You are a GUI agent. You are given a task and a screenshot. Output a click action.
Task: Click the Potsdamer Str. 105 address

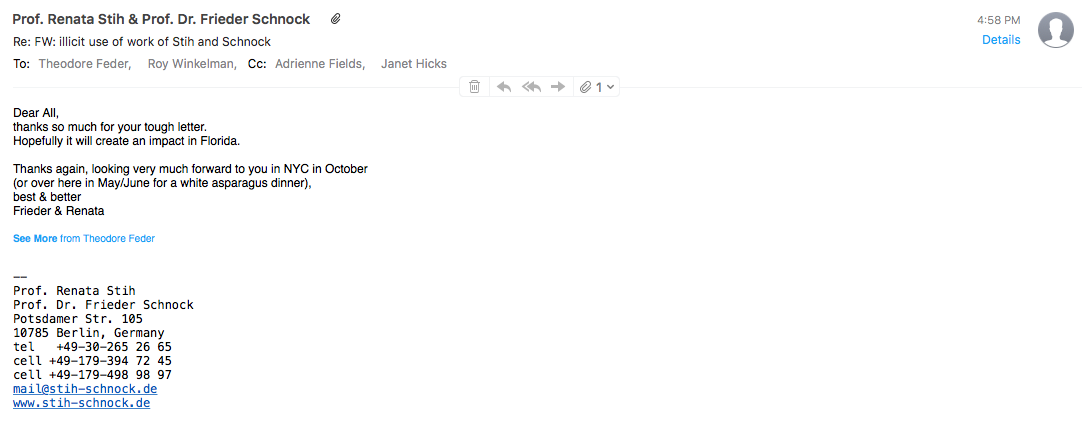(78, 319)
